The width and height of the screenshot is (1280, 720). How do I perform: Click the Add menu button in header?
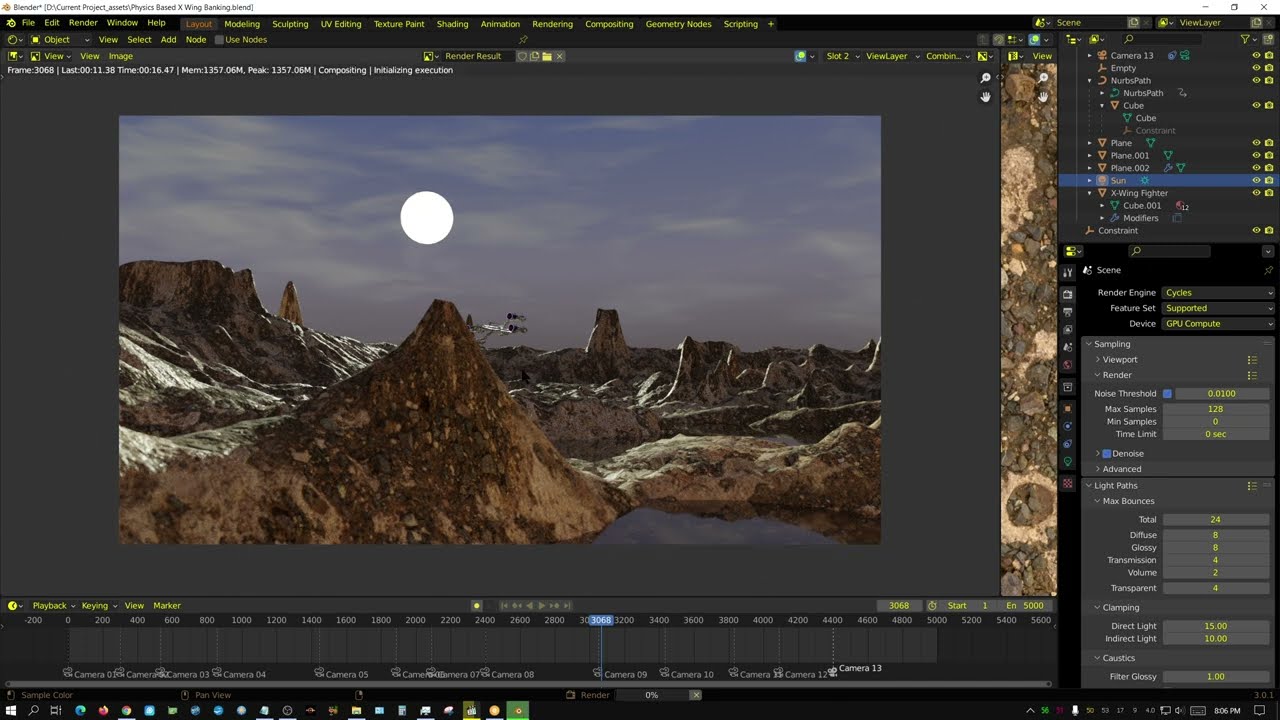click(x=168, y=40)
